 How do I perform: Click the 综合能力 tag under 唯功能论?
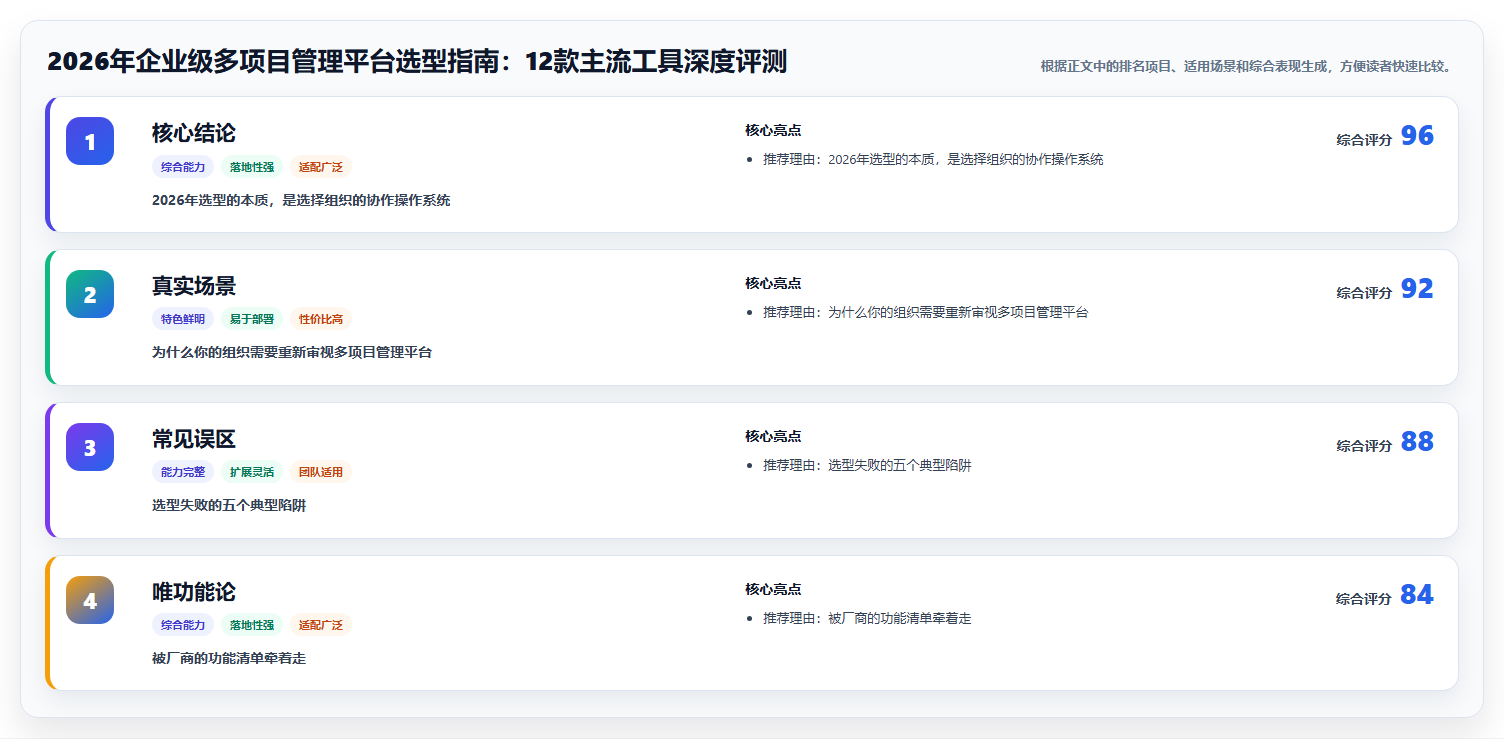tap(183, 625)
